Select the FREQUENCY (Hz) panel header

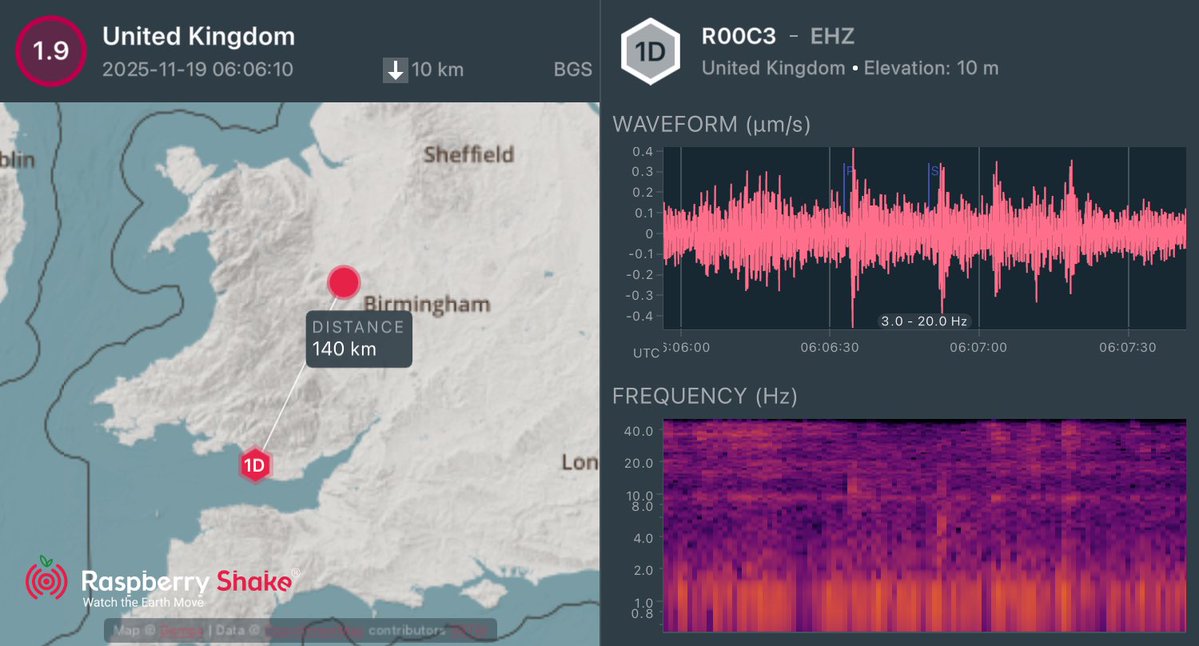(x=703, y=396)
